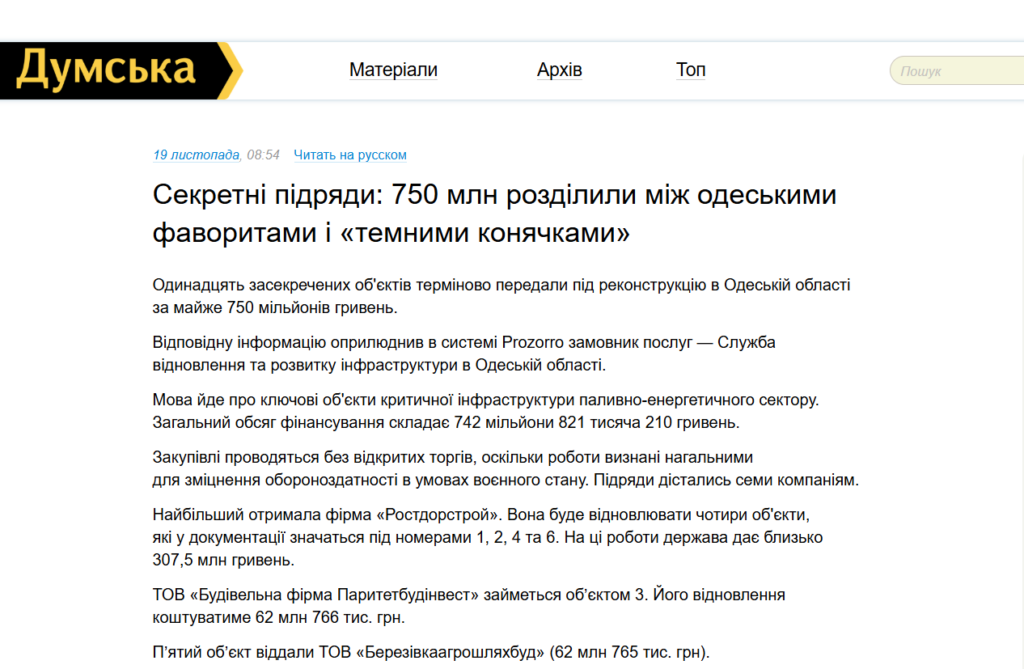Open the Матеріали section
The image size is (1024, 669).
pyautogui.click(x=393, y=70)
